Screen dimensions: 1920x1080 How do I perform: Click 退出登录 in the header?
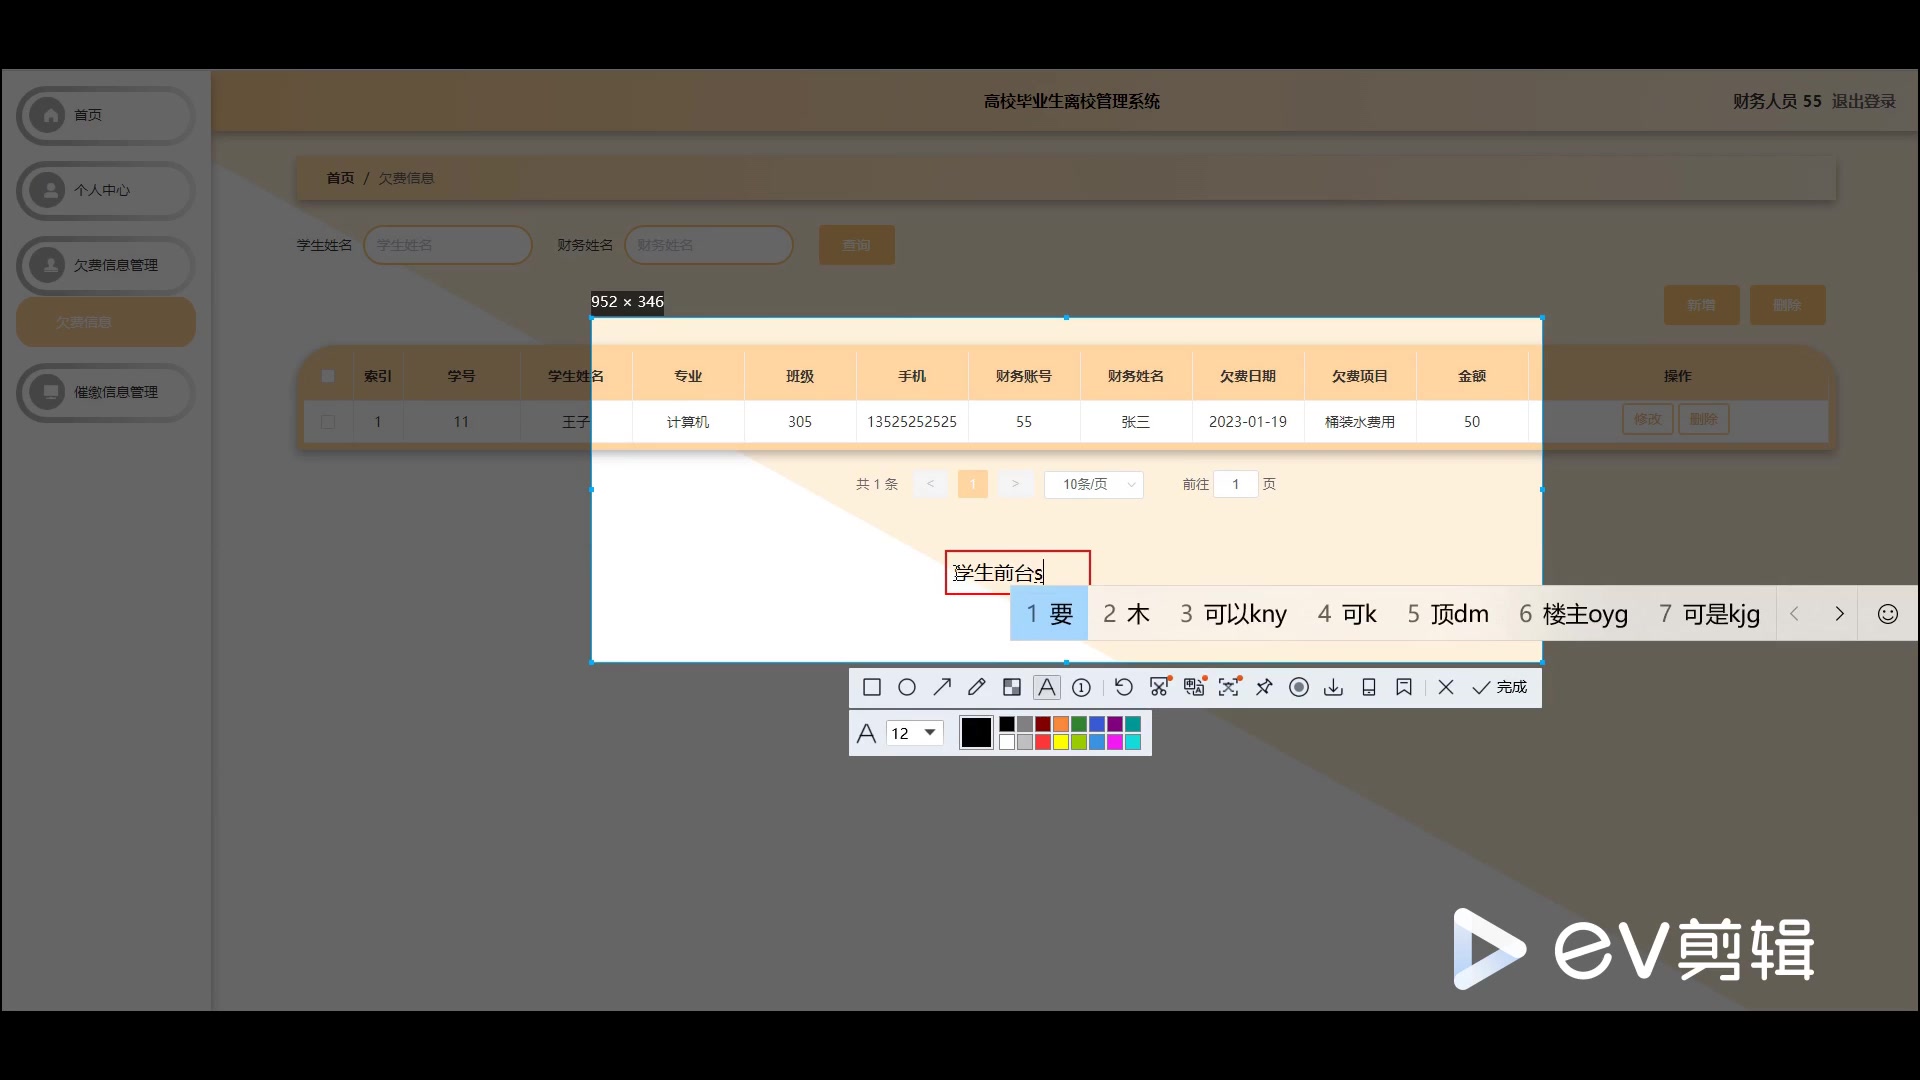(x=1864, y=101)
